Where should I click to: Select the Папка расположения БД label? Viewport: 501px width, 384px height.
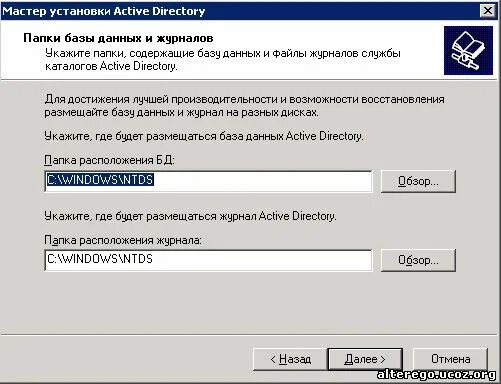[109, 160]
